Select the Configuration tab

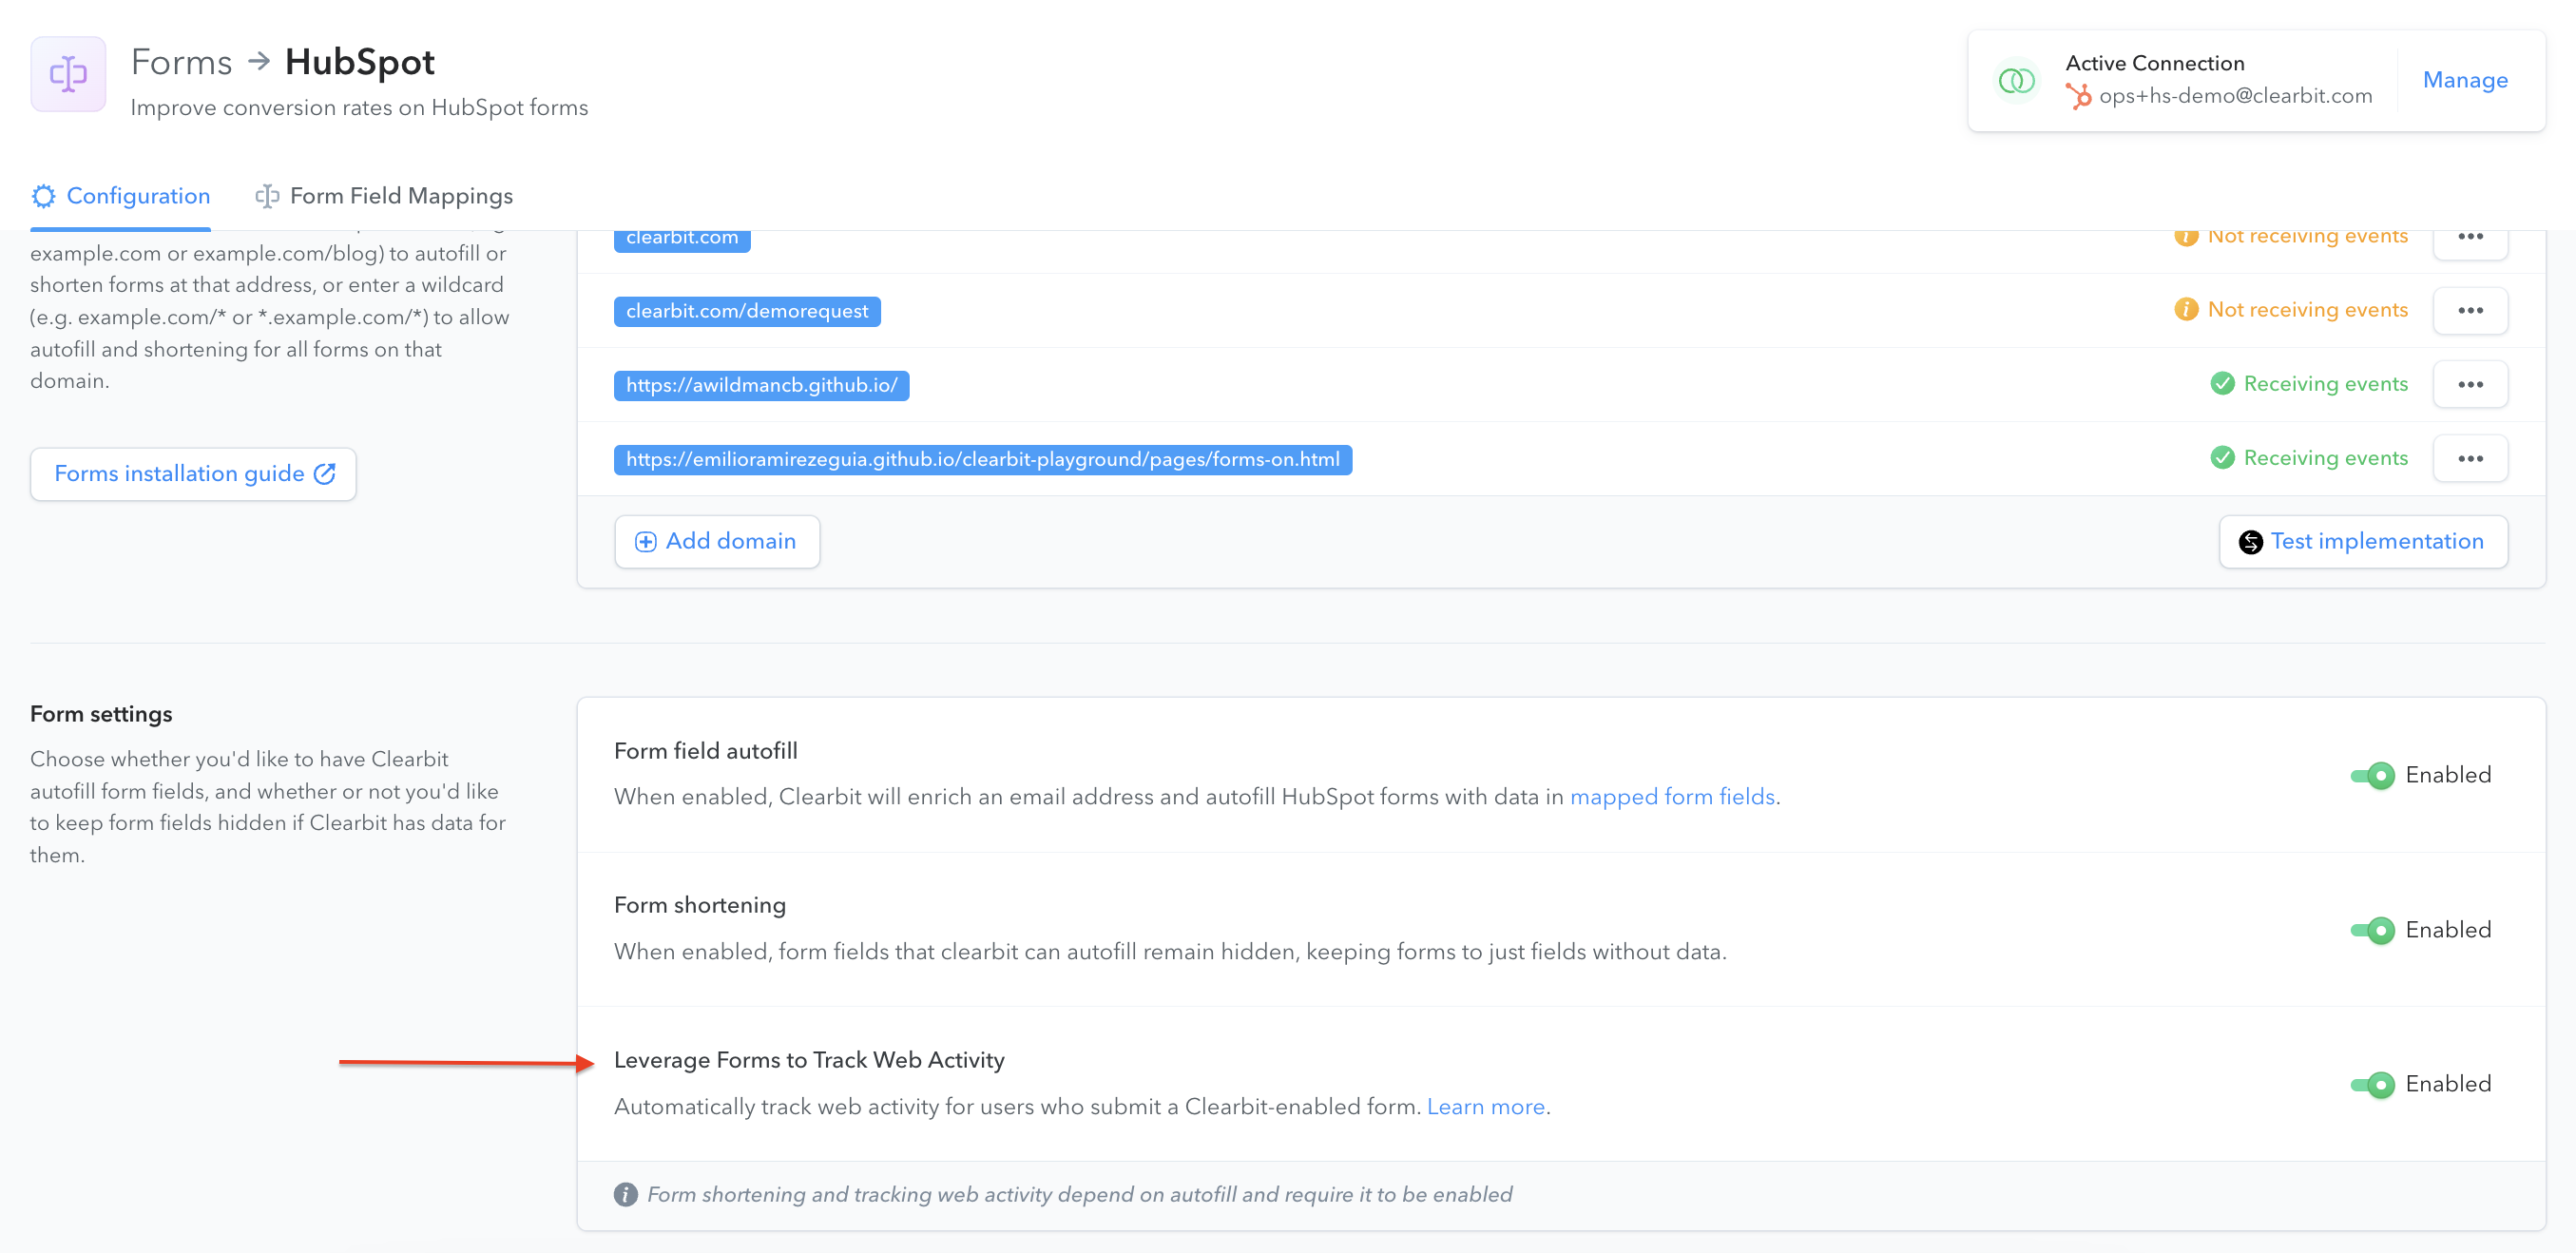coord(121,196)
